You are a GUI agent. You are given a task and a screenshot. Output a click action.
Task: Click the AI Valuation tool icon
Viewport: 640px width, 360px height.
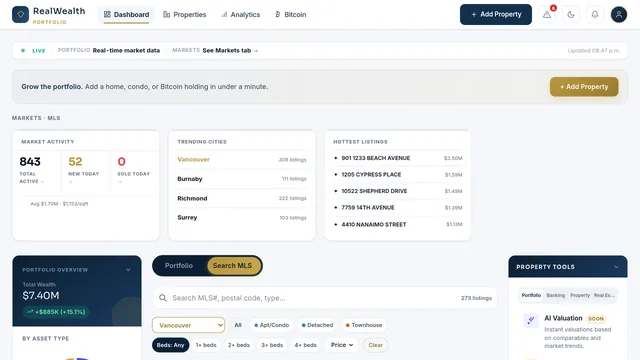(531, 320)
